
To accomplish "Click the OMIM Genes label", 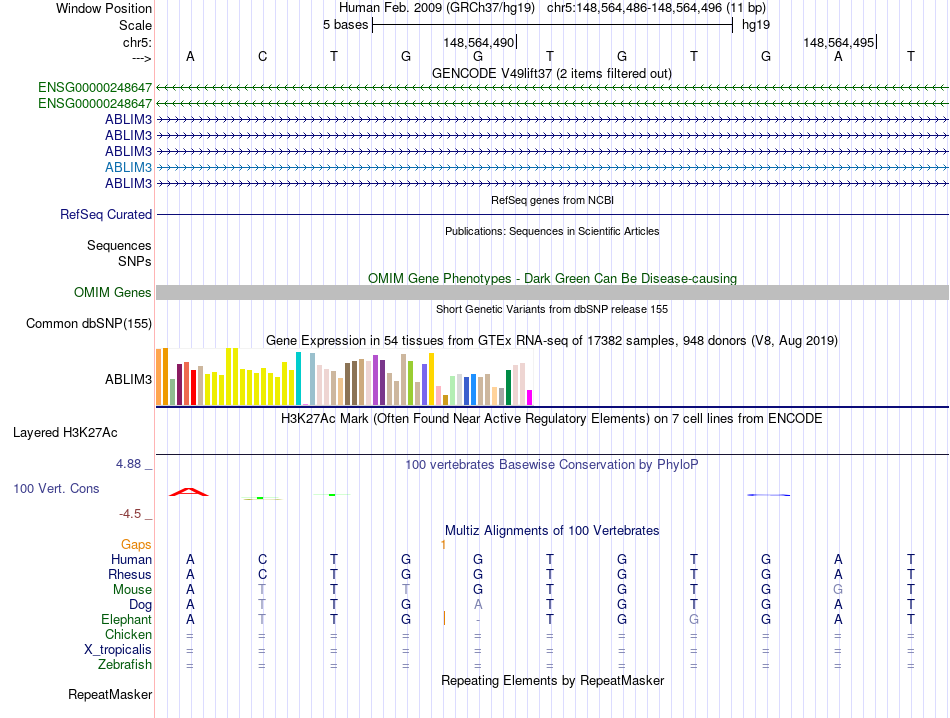I will pyautogui.click(x=112, y=292).
